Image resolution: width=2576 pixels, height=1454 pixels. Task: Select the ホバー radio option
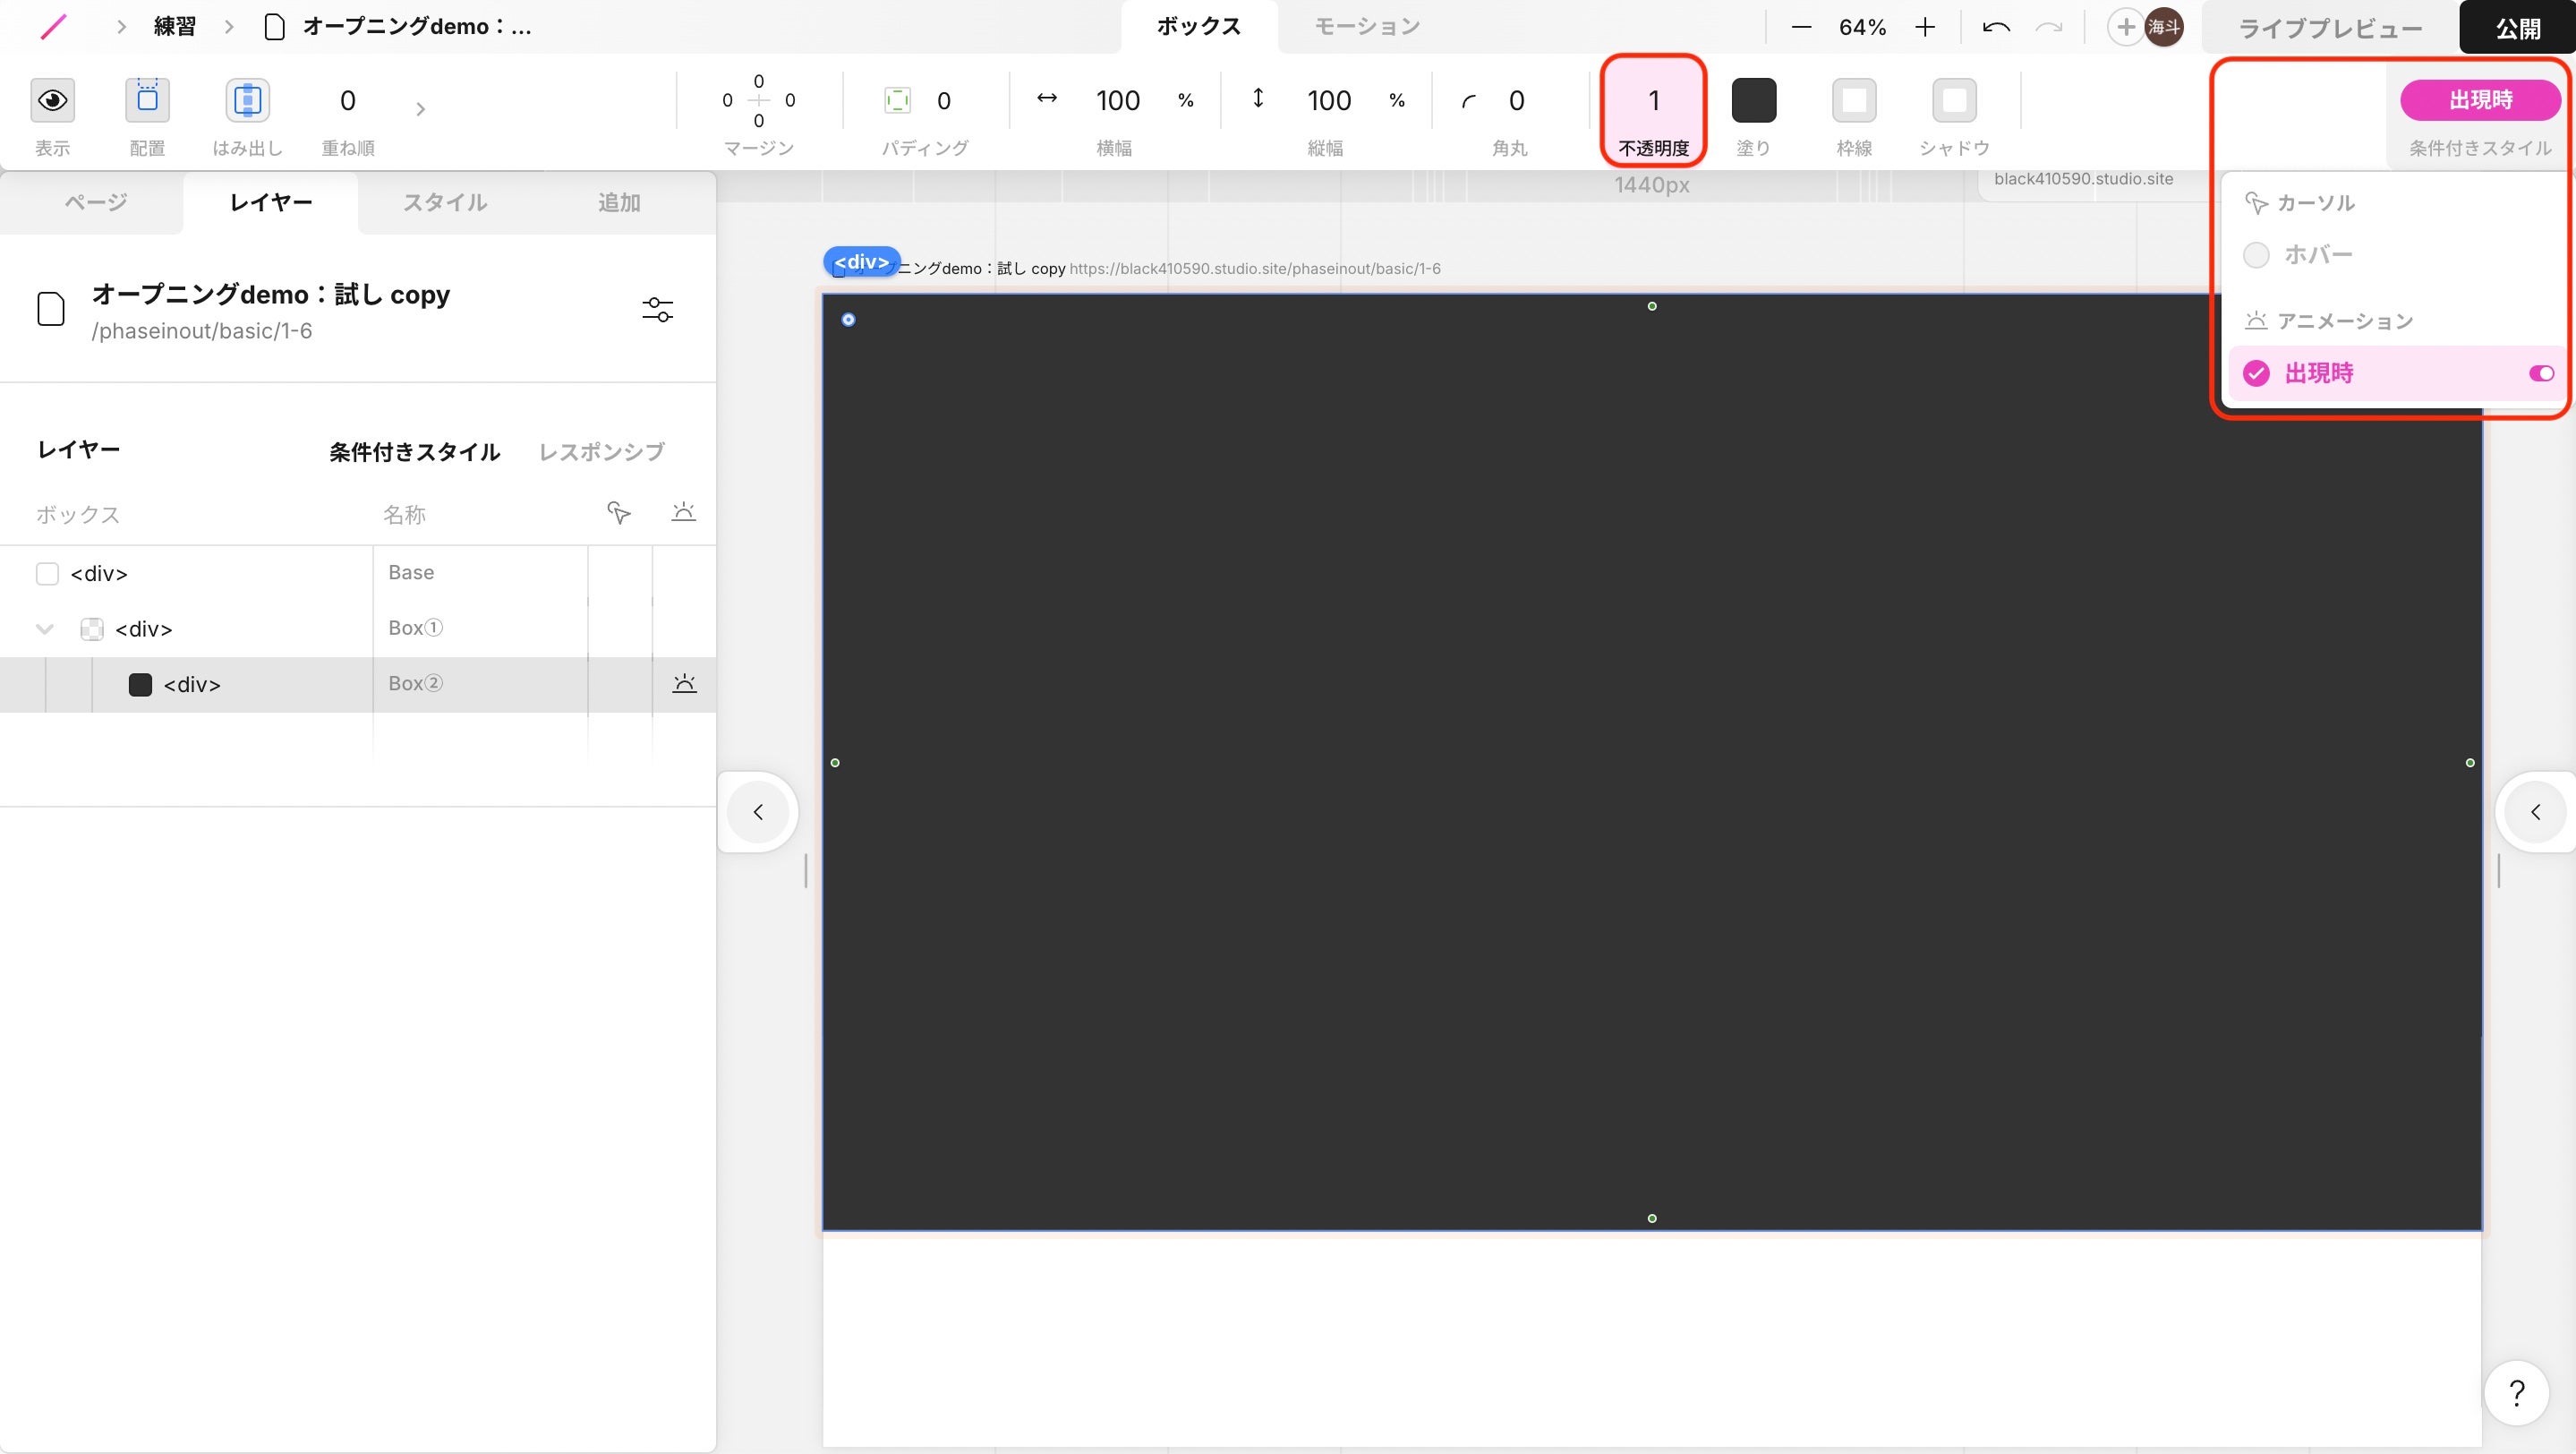tap(2256, 255)
